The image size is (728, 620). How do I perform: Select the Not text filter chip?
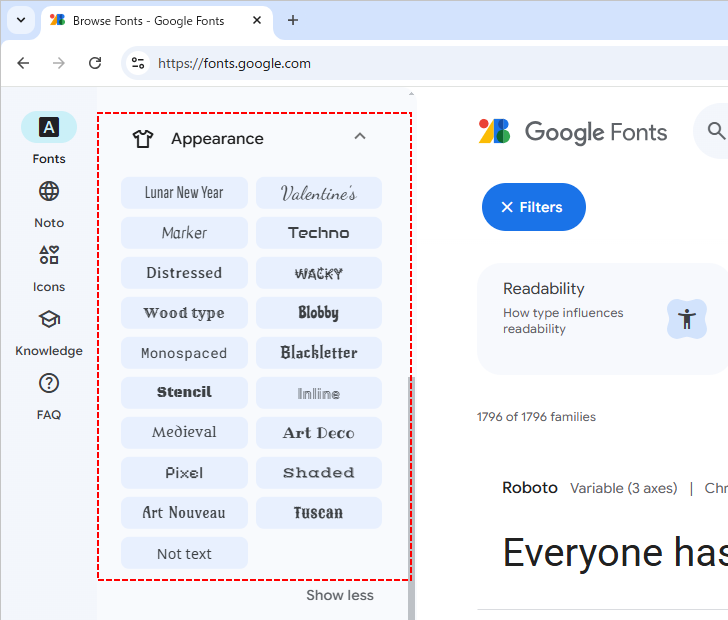(x=184, y=553)
